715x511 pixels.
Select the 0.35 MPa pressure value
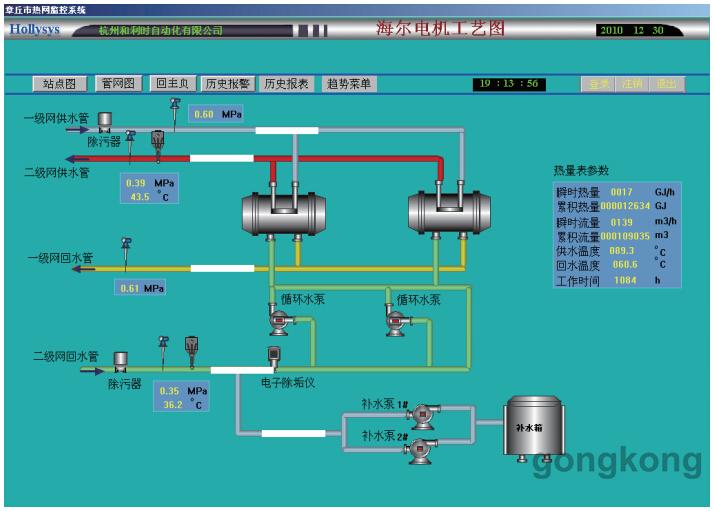(x=169, y=391)
